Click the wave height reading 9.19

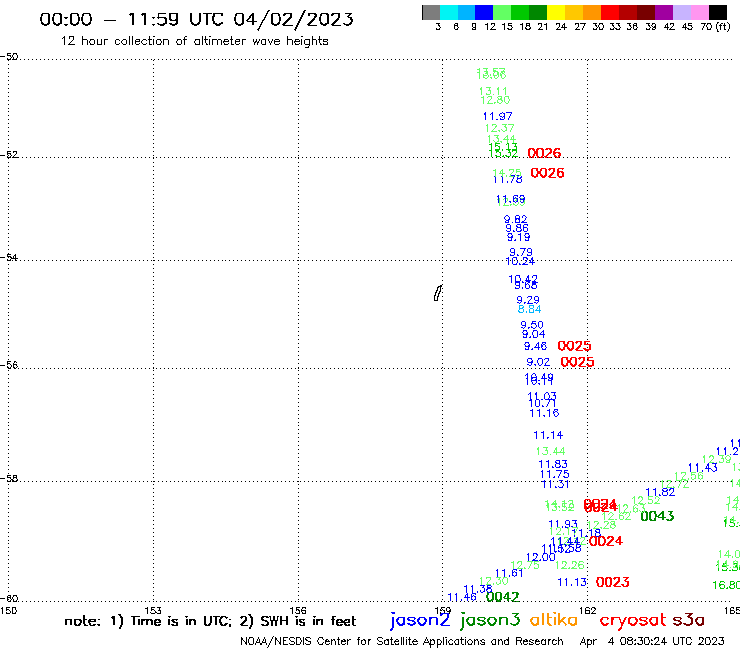518,237
